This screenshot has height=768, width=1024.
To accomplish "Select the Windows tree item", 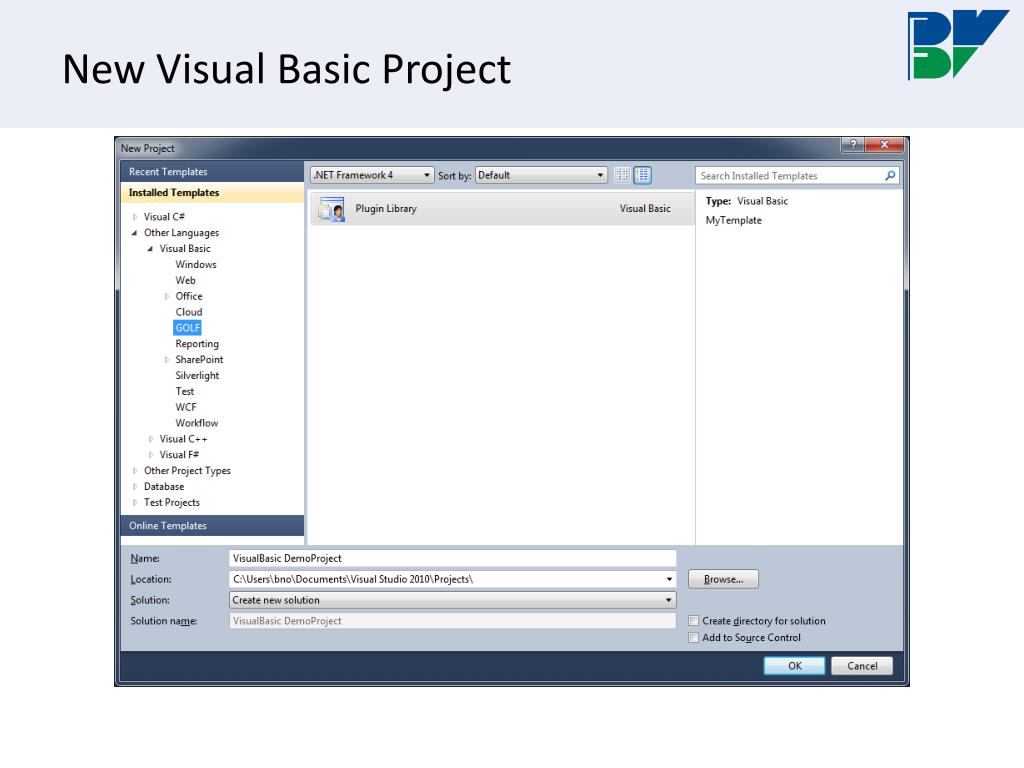I will pos(196,264).
